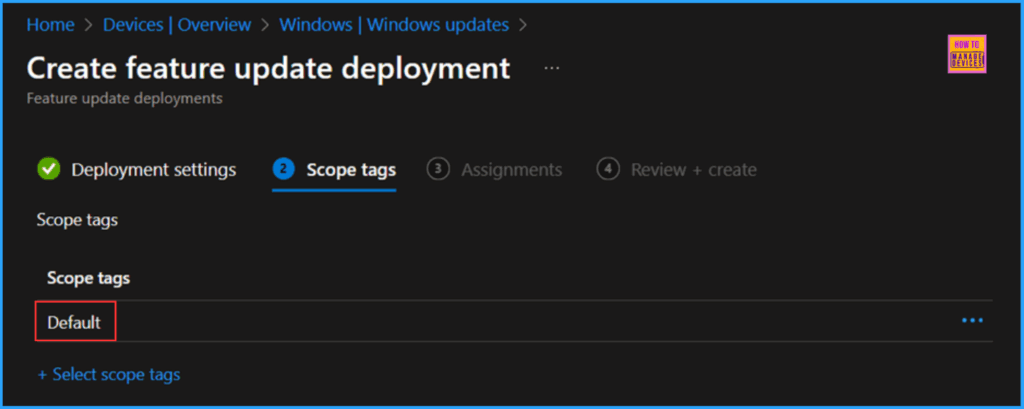Click the step 3 circle icon
Screen dimensions: 1024x409
tap(437, 169)
